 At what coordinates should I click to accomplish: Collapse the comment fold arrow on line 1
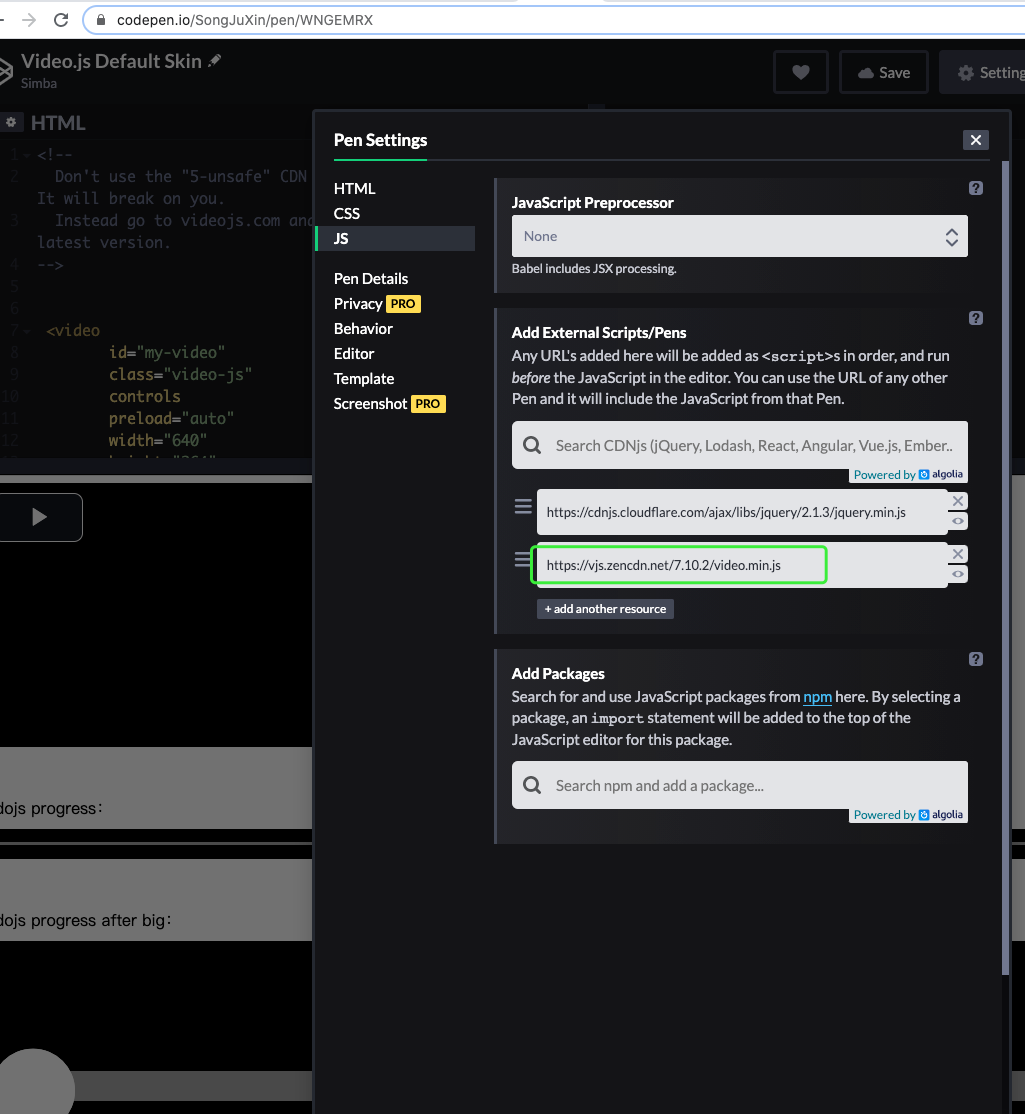26,155
